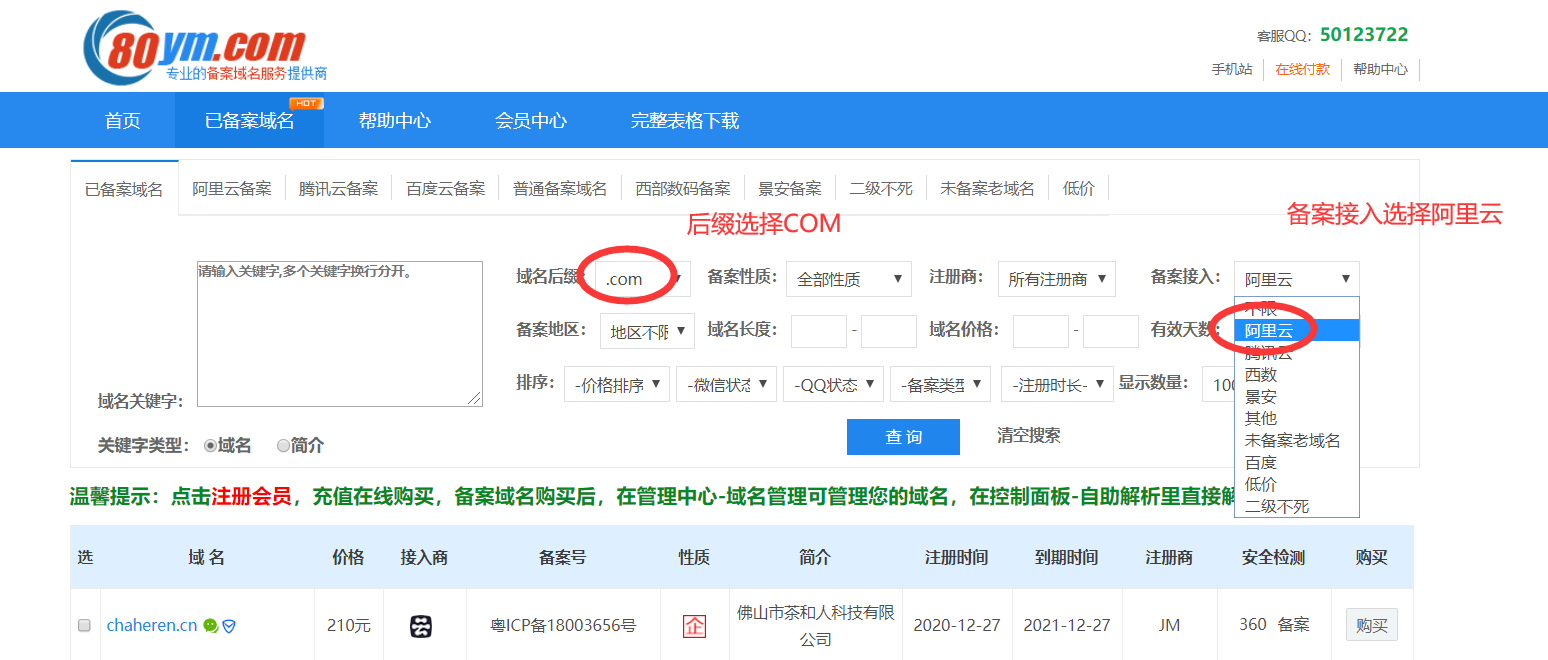Switch to the 普通备案域名 tab
Screen dimensions: 1548x660
click(x=560, y=188)
